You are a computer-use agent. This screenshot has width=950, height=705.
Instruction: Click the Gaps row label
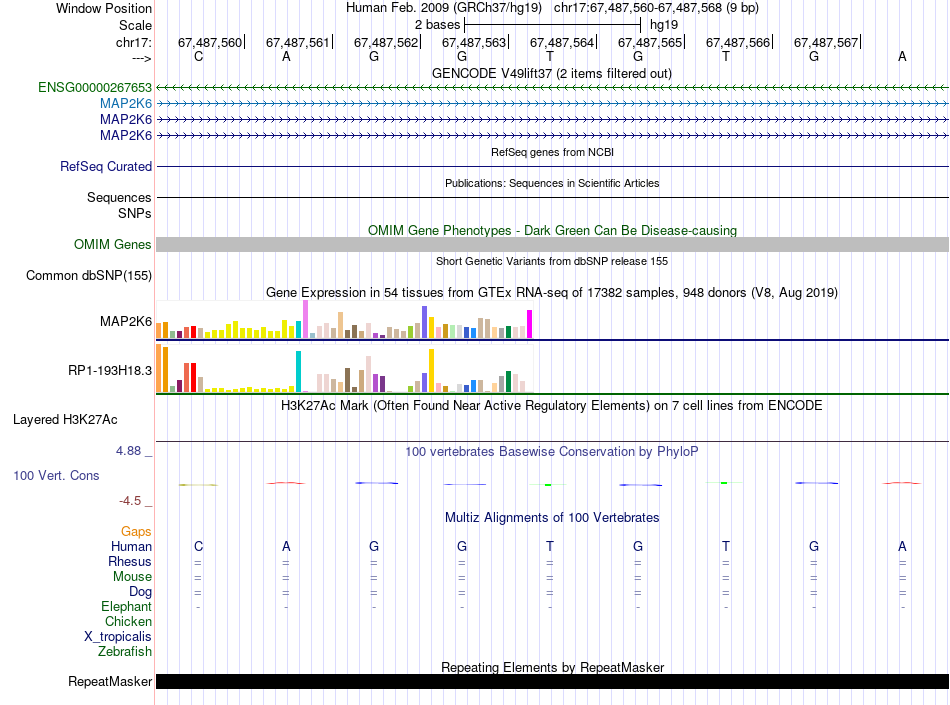(x=136, y=531)
